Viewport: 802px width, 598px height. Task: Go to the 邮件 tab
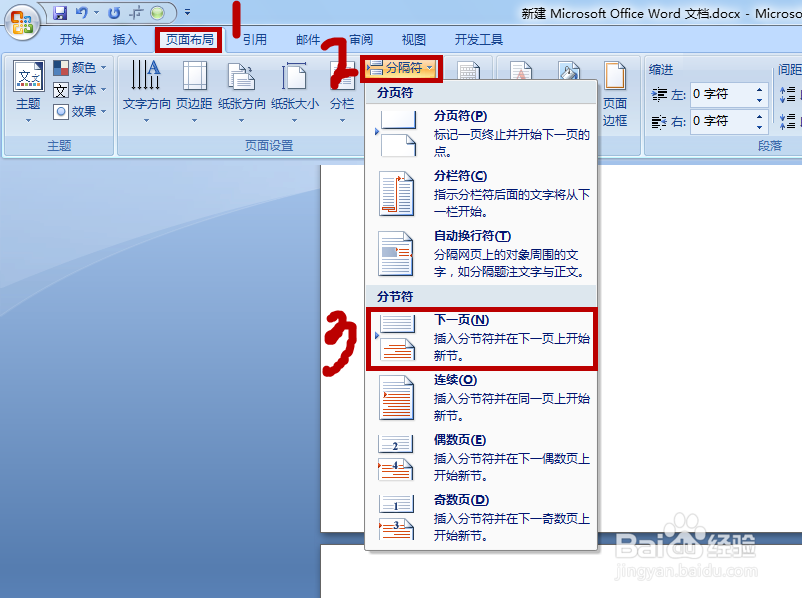pyautogui.click(x=308, y=39)
